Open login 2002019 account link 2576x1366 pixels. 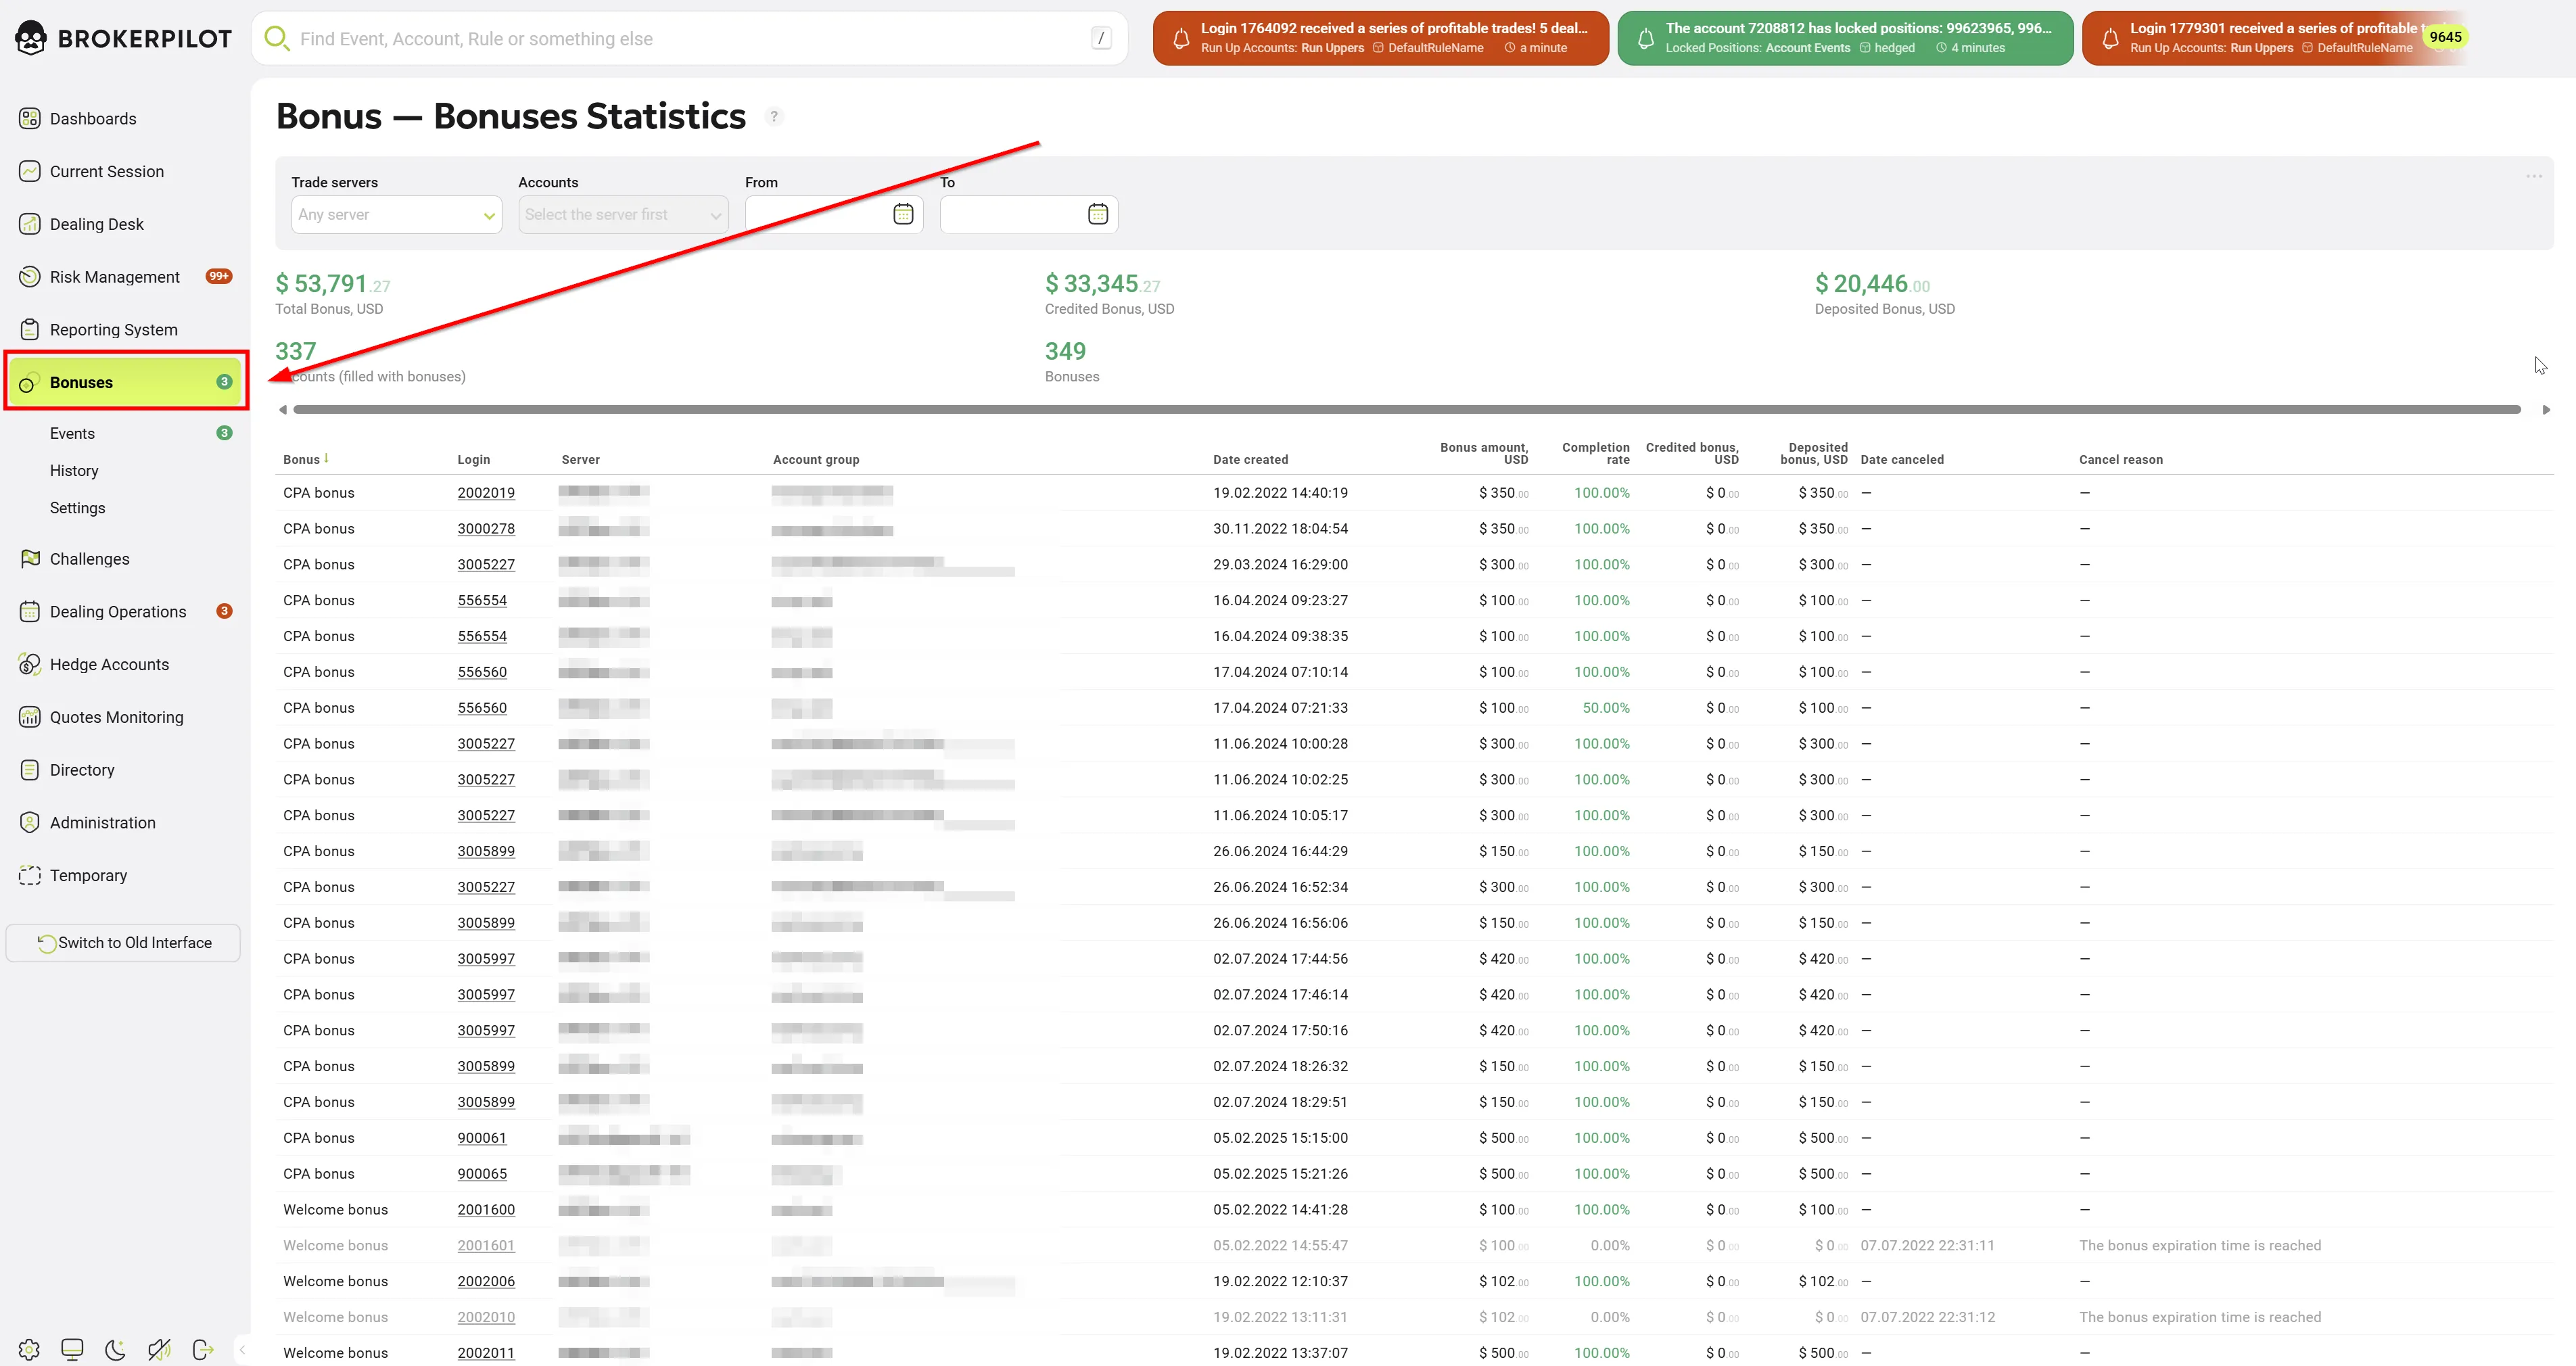point(486,493)
